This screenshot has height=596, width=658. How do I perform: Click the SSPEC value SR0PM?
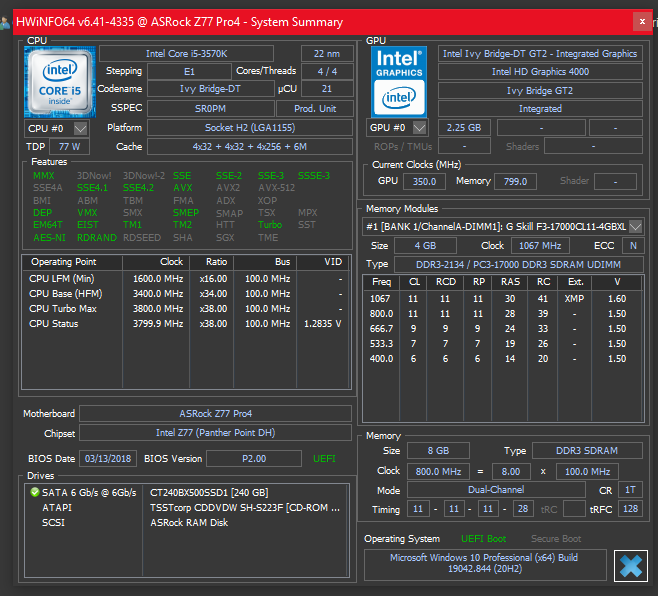210,109
